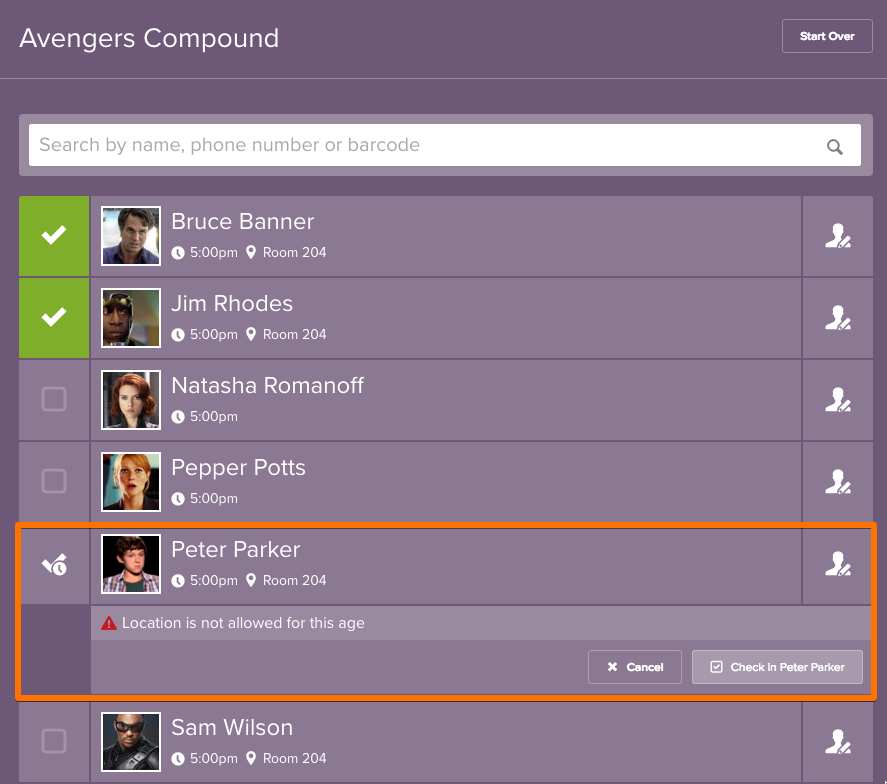Click Bruce Banner's profile photo
Screen dimensions: 887x784
coord(131,236)
